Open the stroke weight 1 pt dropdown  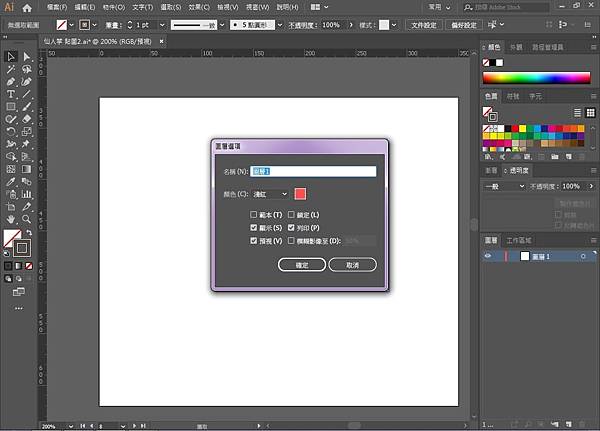pos(162,25)
